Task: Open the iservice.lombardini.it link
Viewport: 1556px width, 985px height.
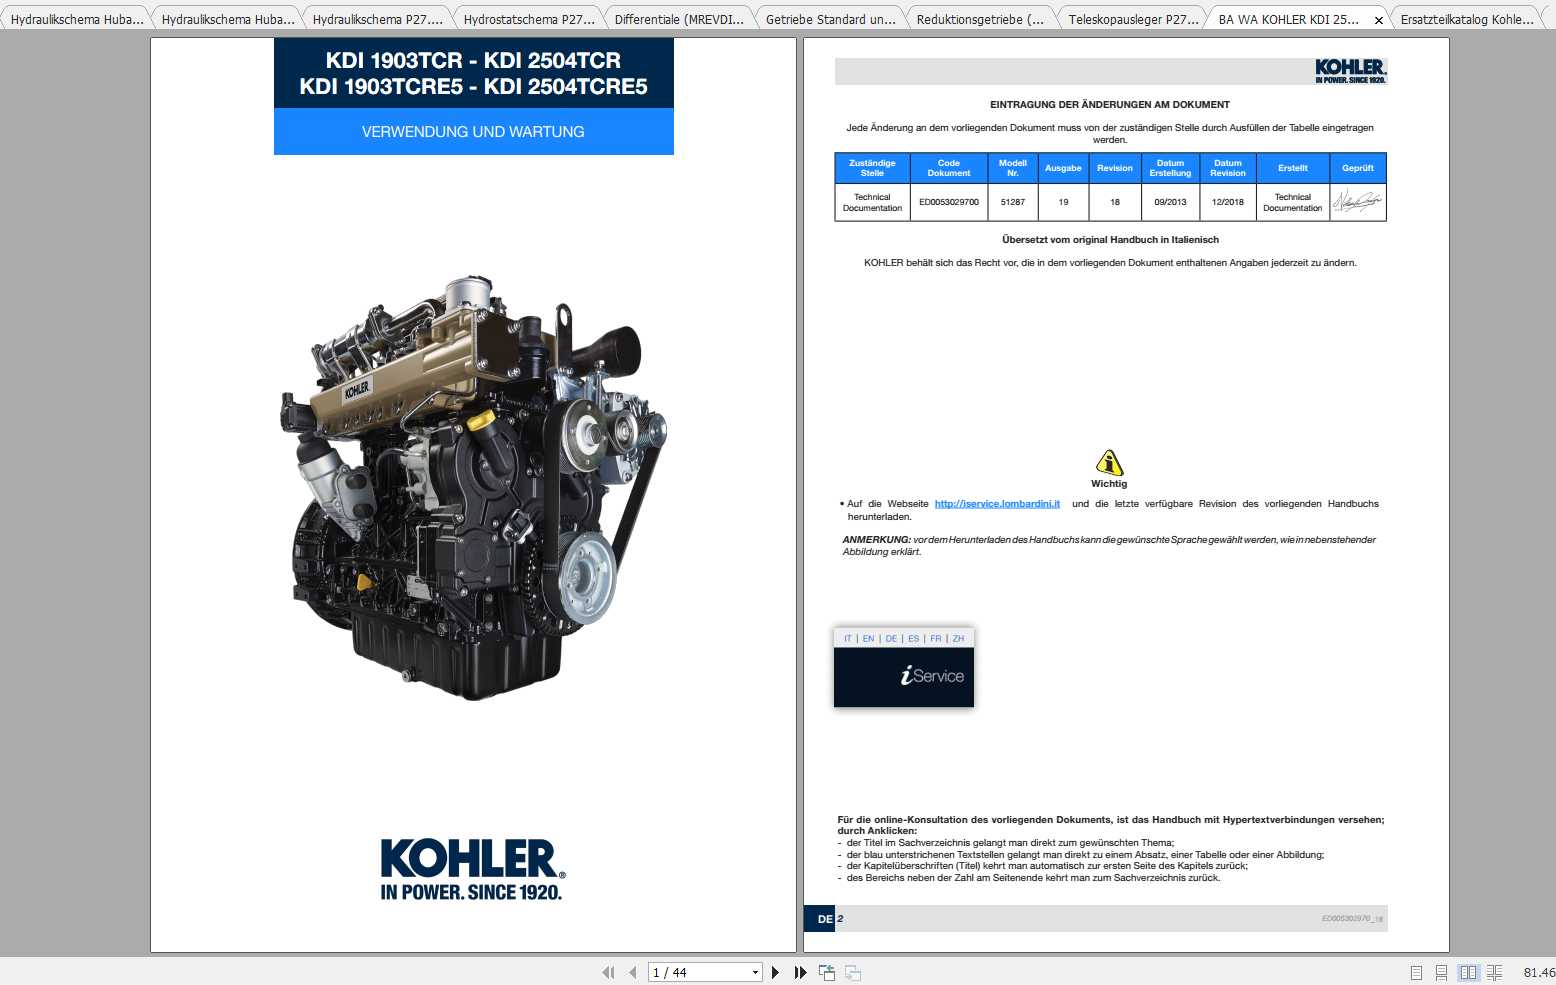Action: click(997, 504)
